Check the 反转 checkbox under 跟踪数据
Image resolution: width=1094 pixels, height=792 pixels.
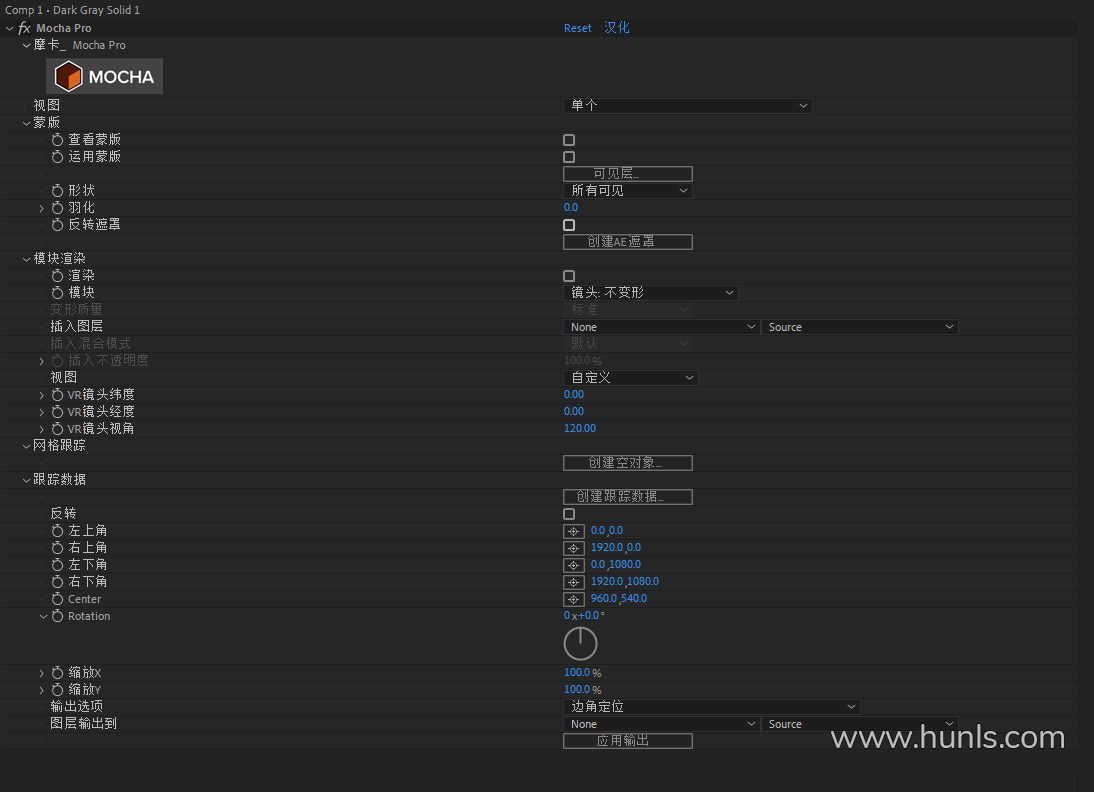click(569, 514)
